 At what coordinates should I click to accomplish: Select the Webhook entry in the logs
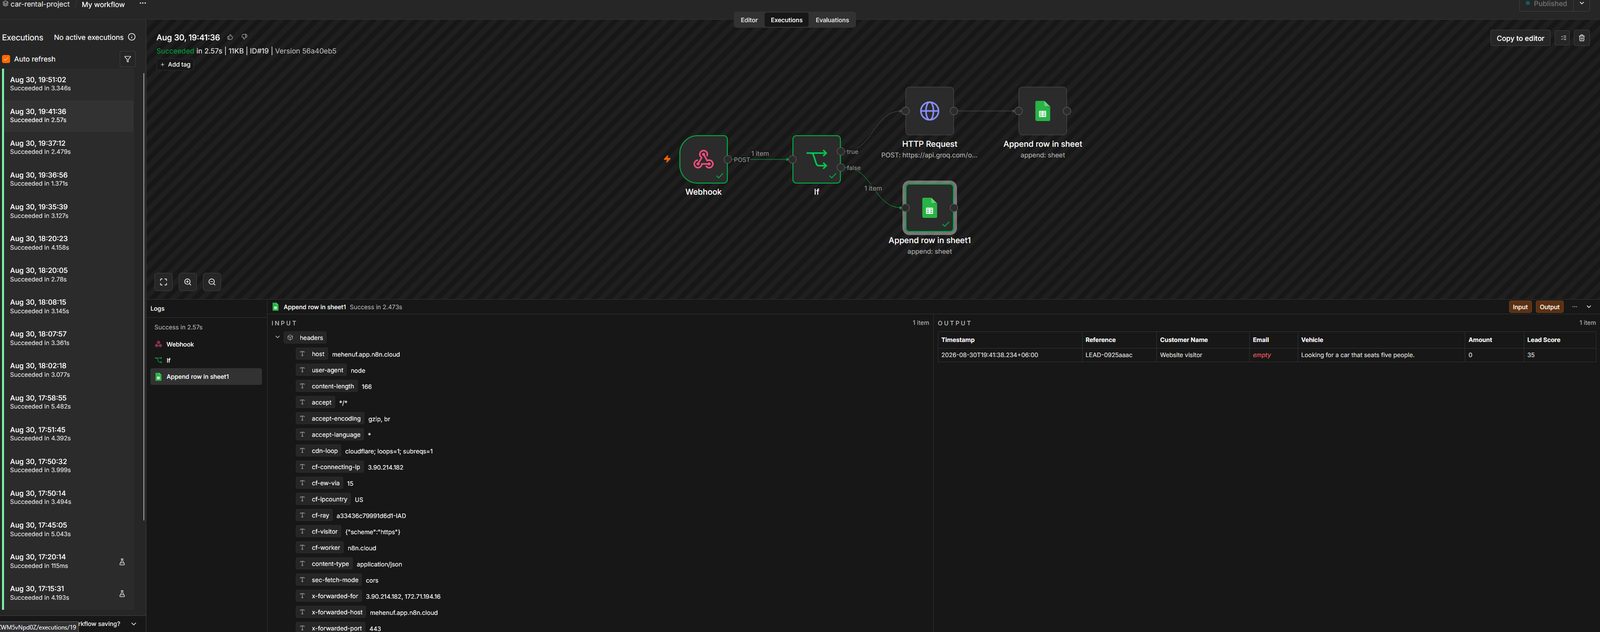(207, 344)
